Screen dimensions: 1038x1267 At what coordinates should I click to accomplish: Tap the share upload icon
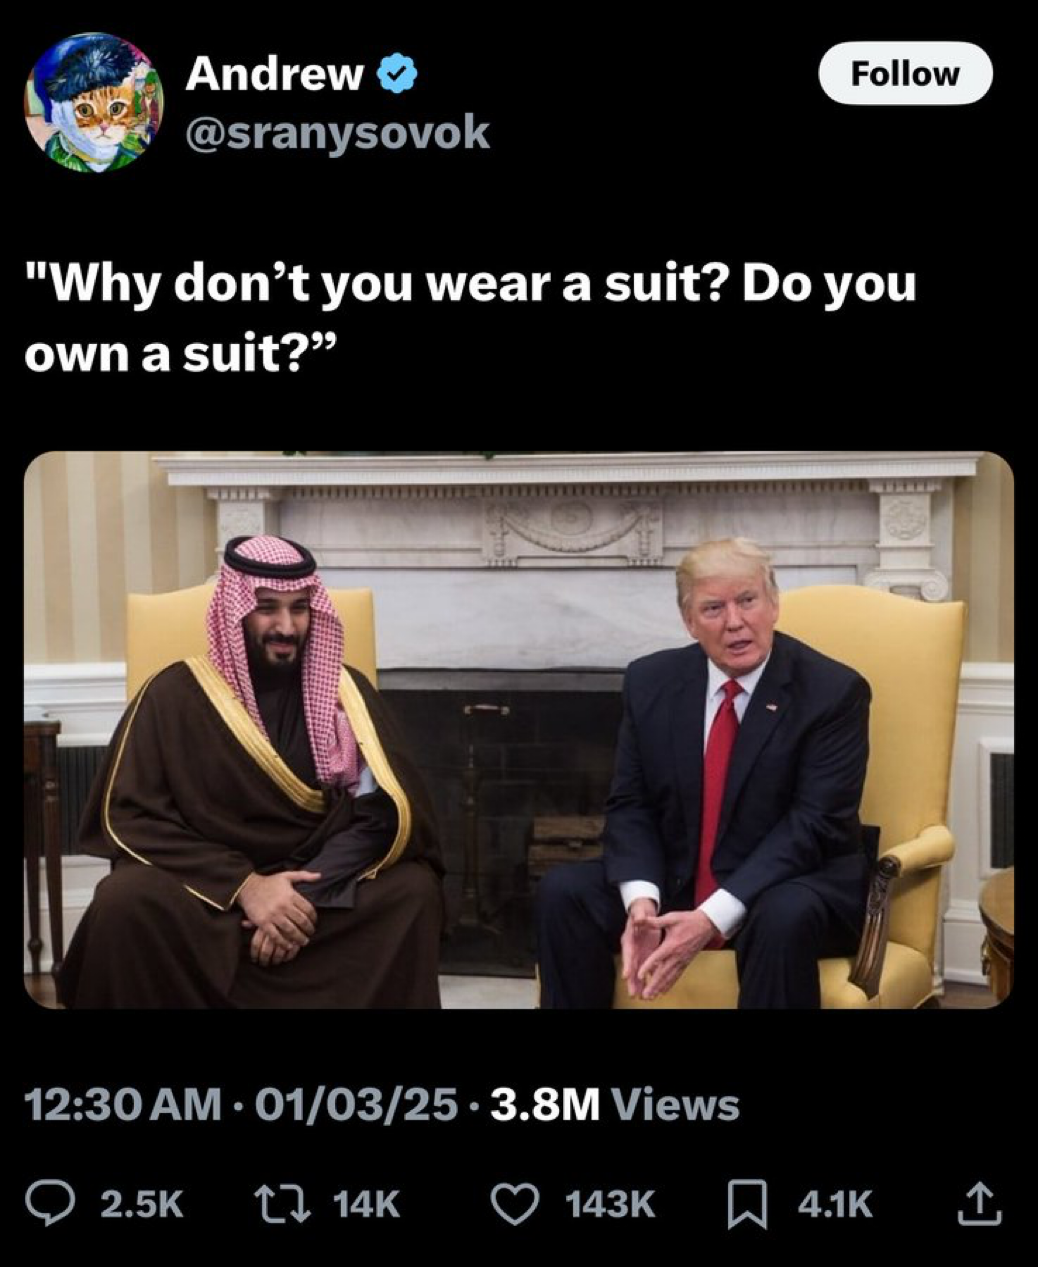pos(980,1204)
